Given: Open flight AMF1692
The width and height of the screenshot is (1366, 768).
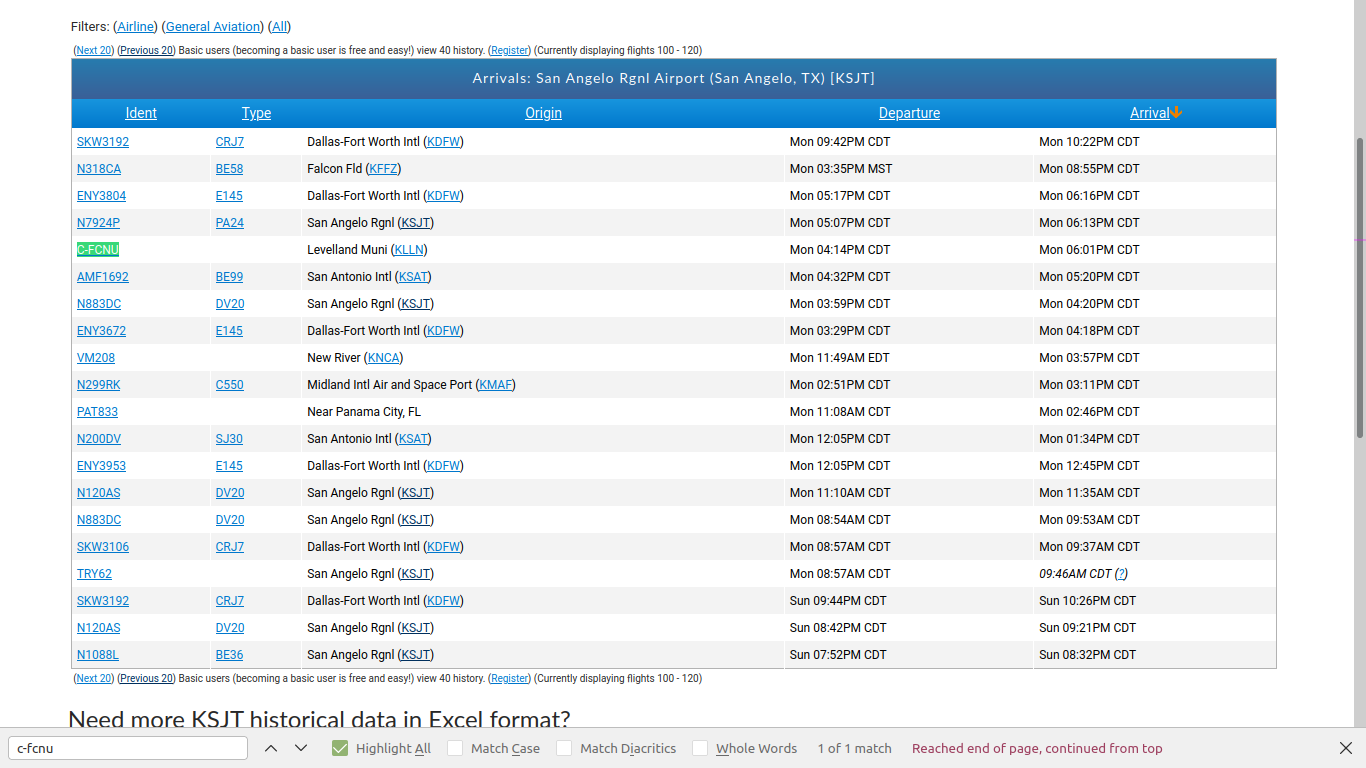Looking at the screenshot, I should [x=103, y=277].
